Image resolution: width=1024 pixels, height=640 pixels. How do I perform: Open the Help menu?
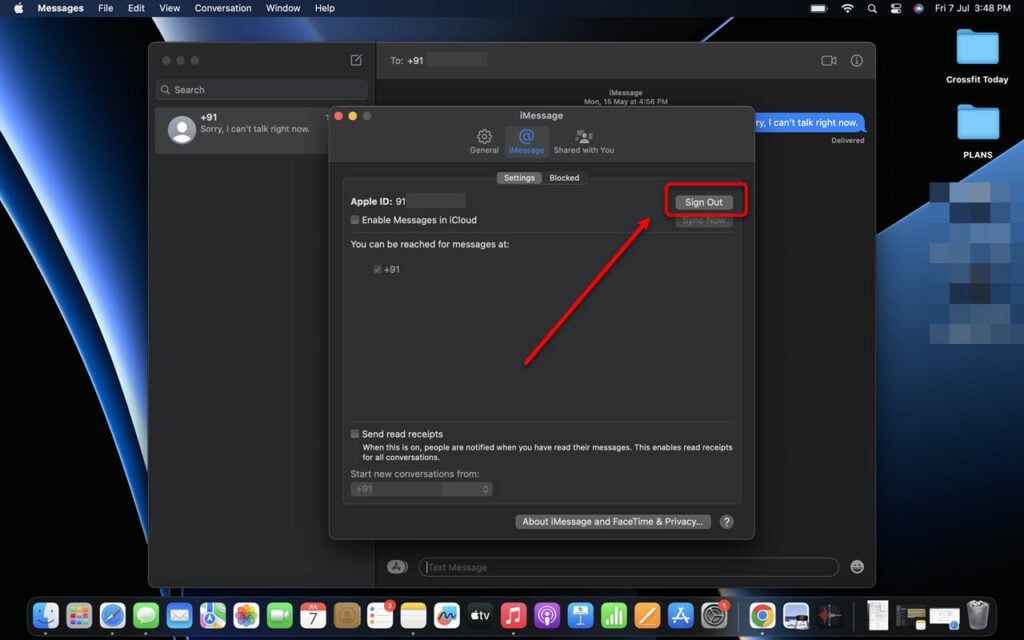coord(325,8)
